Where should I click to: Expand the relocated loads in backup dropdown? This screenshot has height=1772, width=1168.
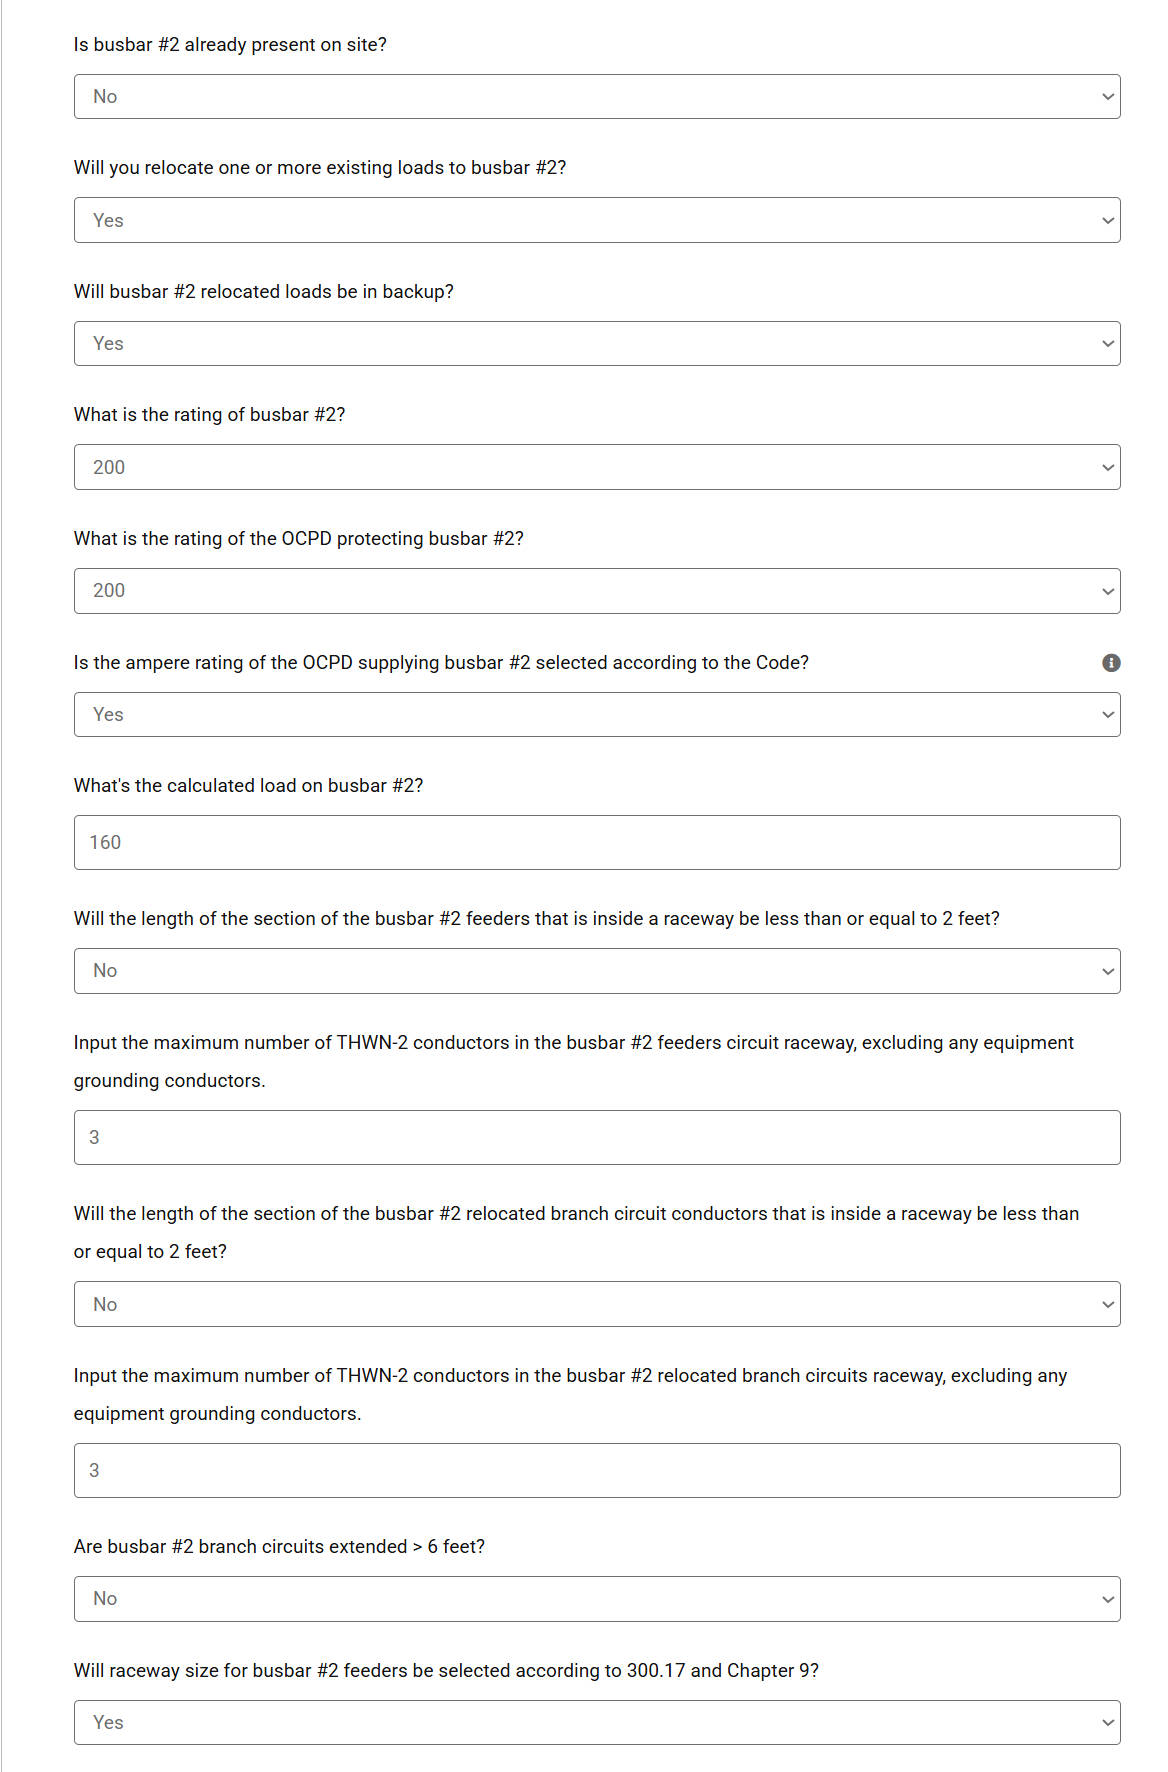click(597, 344)
